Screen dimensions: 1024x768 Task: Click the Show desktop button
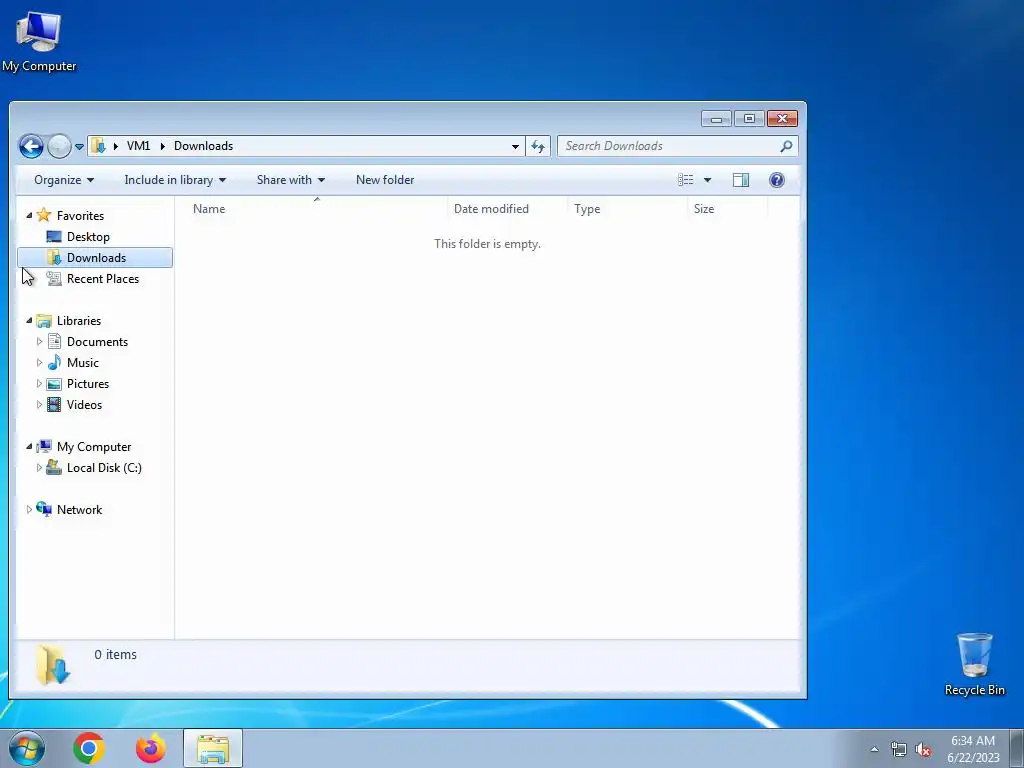pos(1017,748)
